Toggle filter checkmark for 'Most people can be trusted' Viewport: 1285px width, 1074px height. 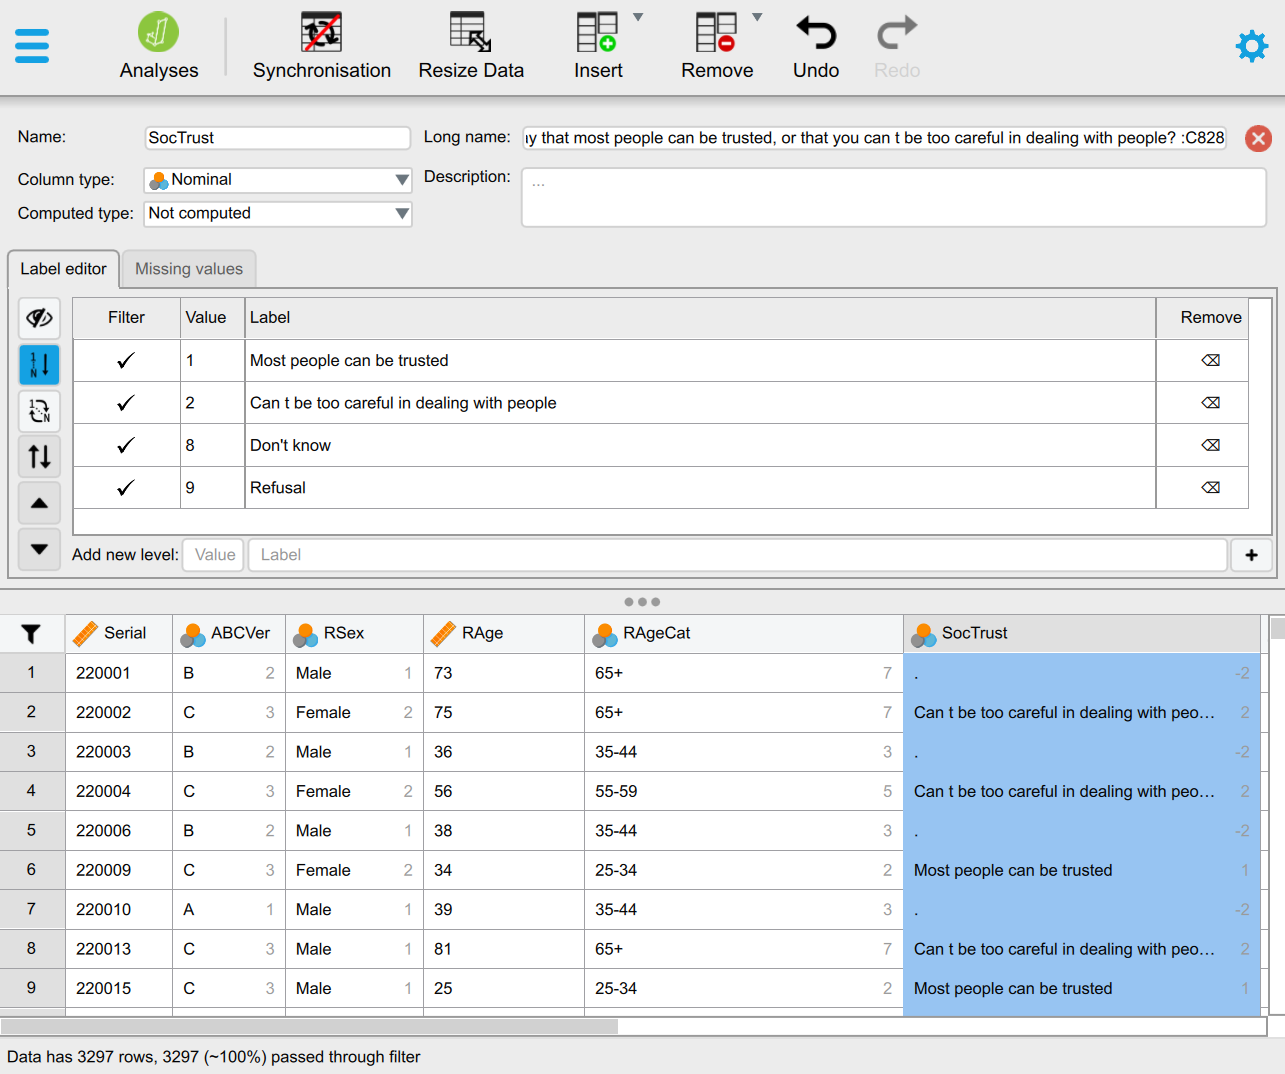126,361
